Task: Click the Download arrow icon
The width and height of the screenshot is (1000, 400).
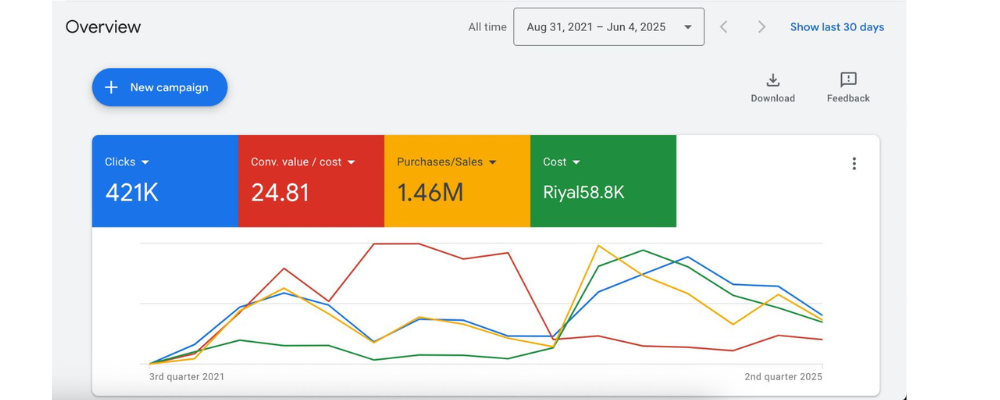Action: coord(772,80)
